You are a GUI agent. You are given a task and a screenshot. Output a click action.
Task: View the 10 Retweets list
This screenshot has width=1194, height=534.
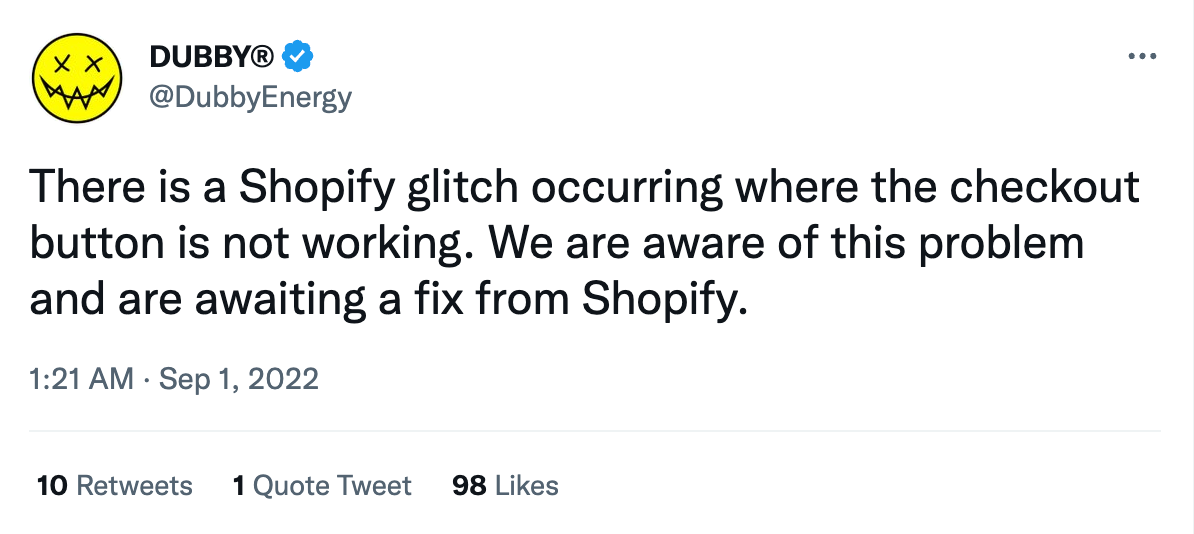[x=114, y=485]
